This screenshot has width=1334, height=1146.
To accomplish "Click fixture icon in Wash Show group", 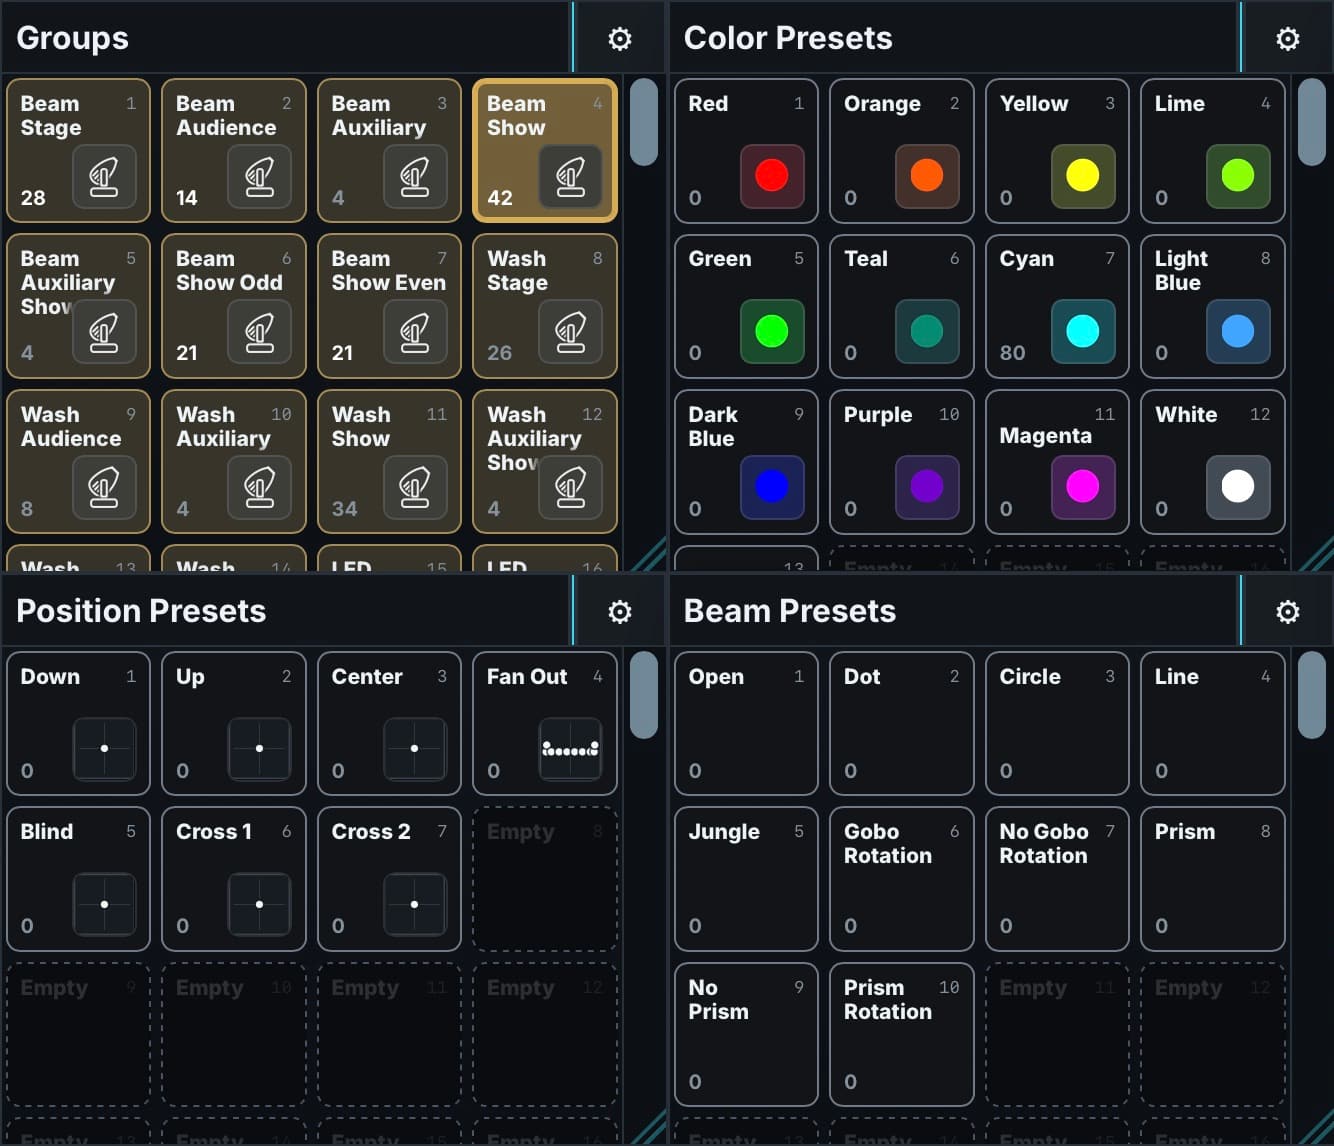I will (x=415, y=487).
